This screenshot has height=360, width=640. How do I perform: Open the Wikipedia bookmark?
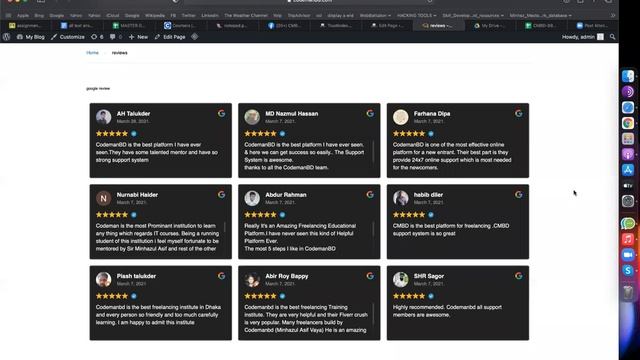[155, 16]
